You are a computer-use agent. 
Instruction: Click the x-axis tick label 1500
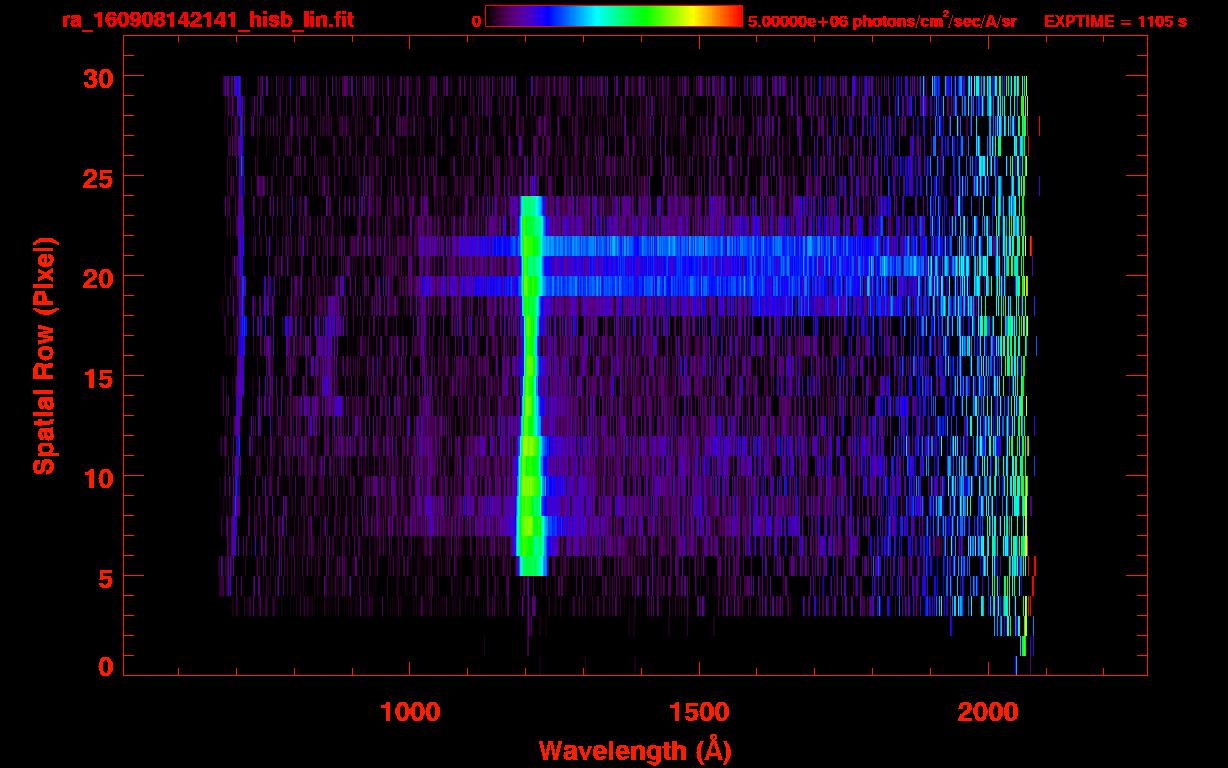[699, 712]
